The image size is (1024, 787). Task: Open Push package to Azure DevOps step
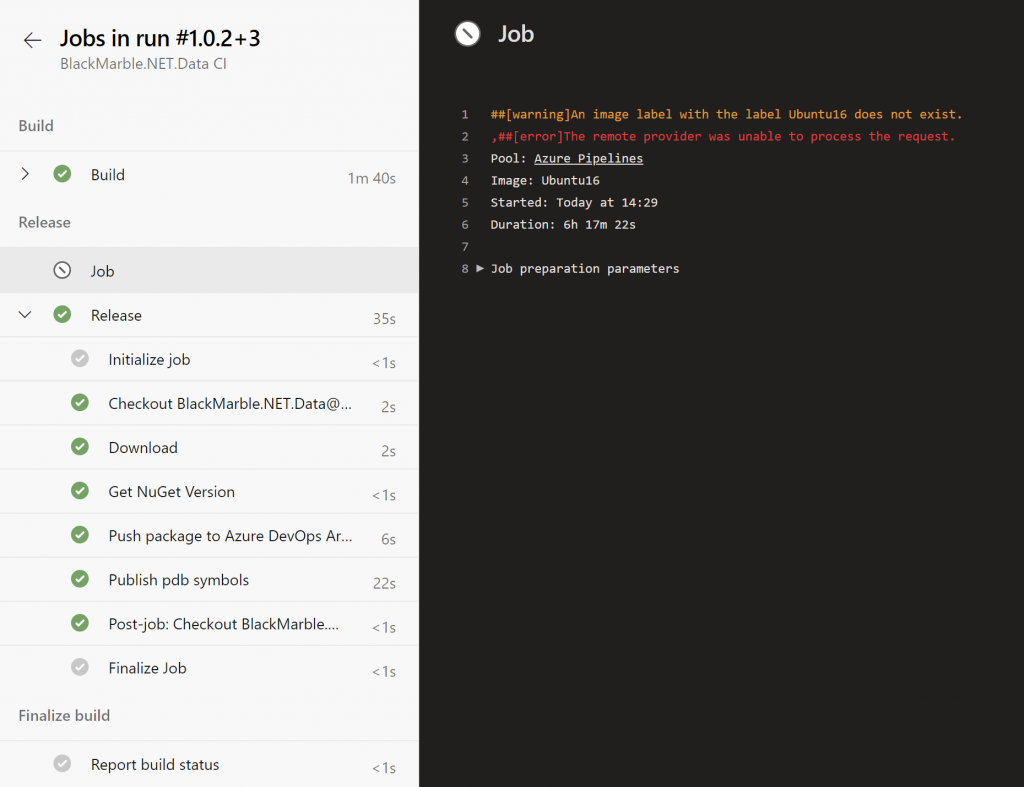point(209,536)
